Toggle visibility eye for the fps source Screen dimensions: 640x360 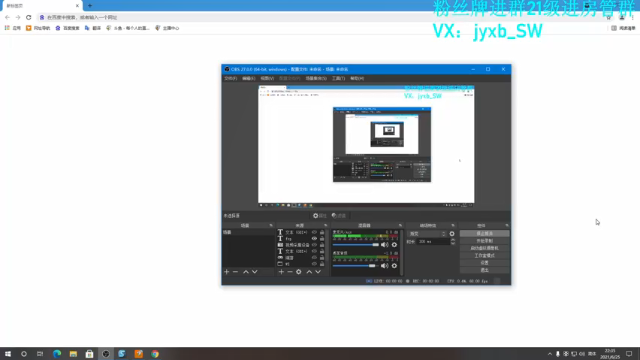(x=314, y=239)
